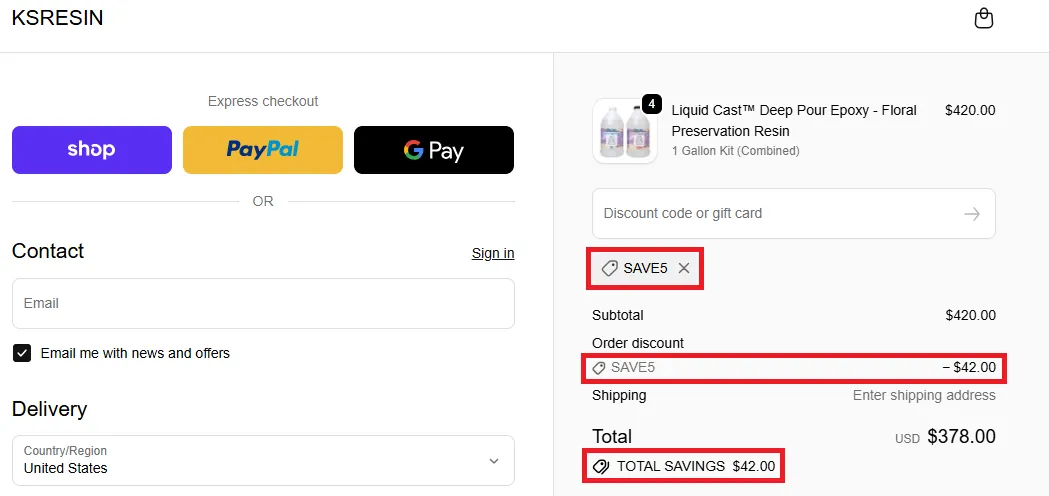The width and height of the screenshot is (1049, 496).
Task: Pay with Shop Pay express button
Action: [x=92, y=150]
